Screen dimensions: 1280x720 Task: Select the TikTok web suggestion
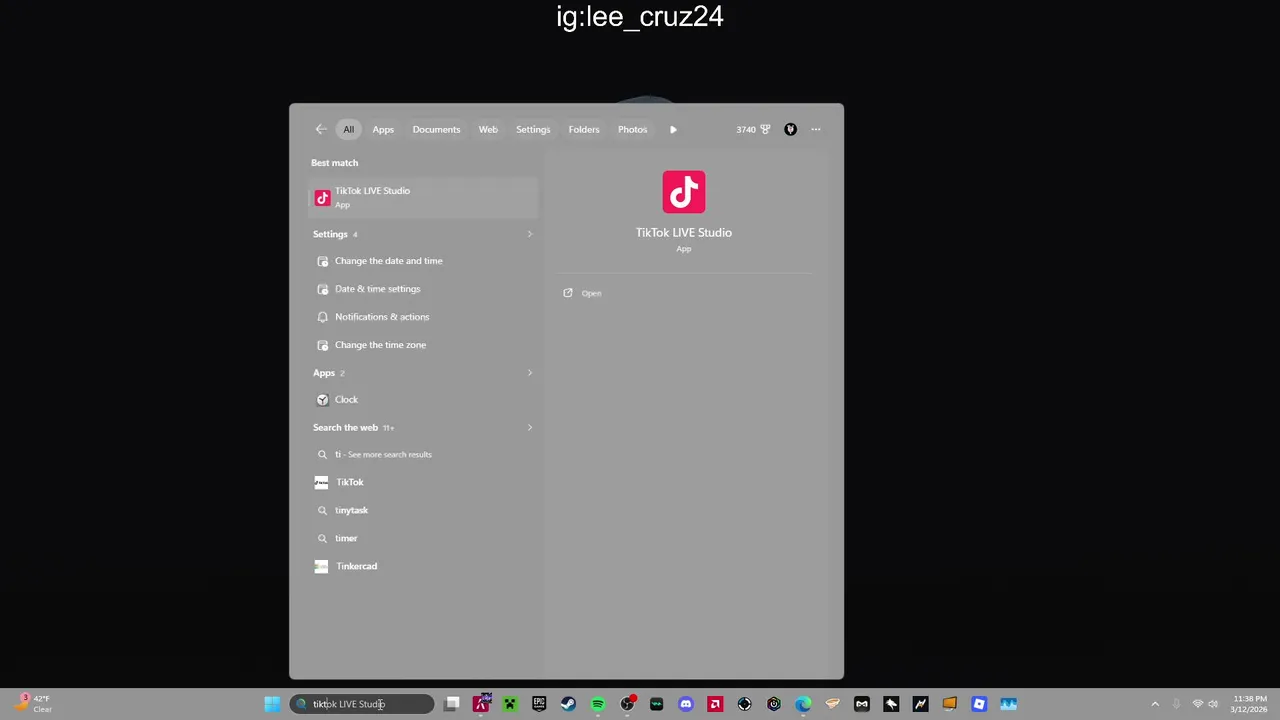(x=424, y=482)
